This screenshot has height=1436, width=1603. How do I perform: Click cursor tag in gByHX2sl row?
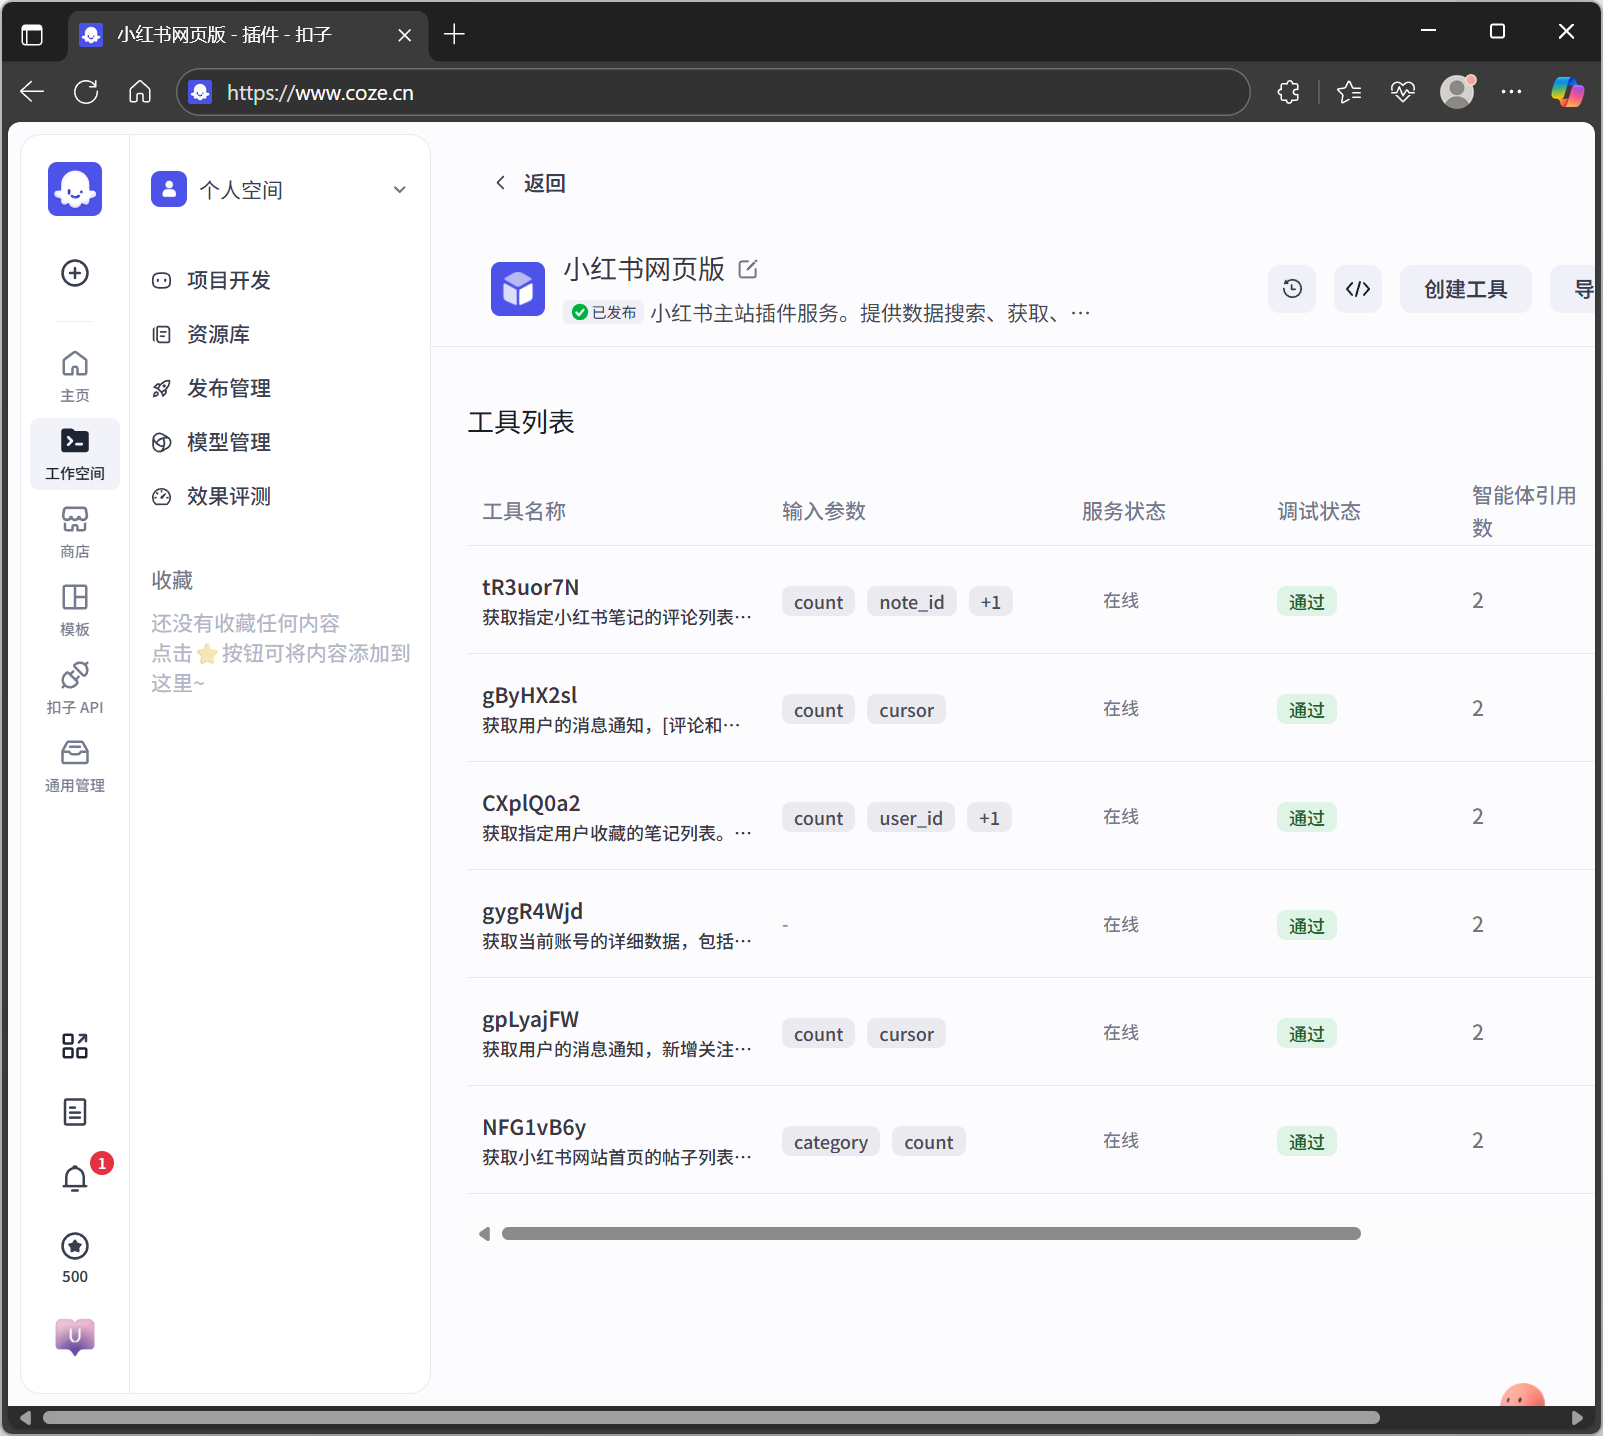coord(906,710)
